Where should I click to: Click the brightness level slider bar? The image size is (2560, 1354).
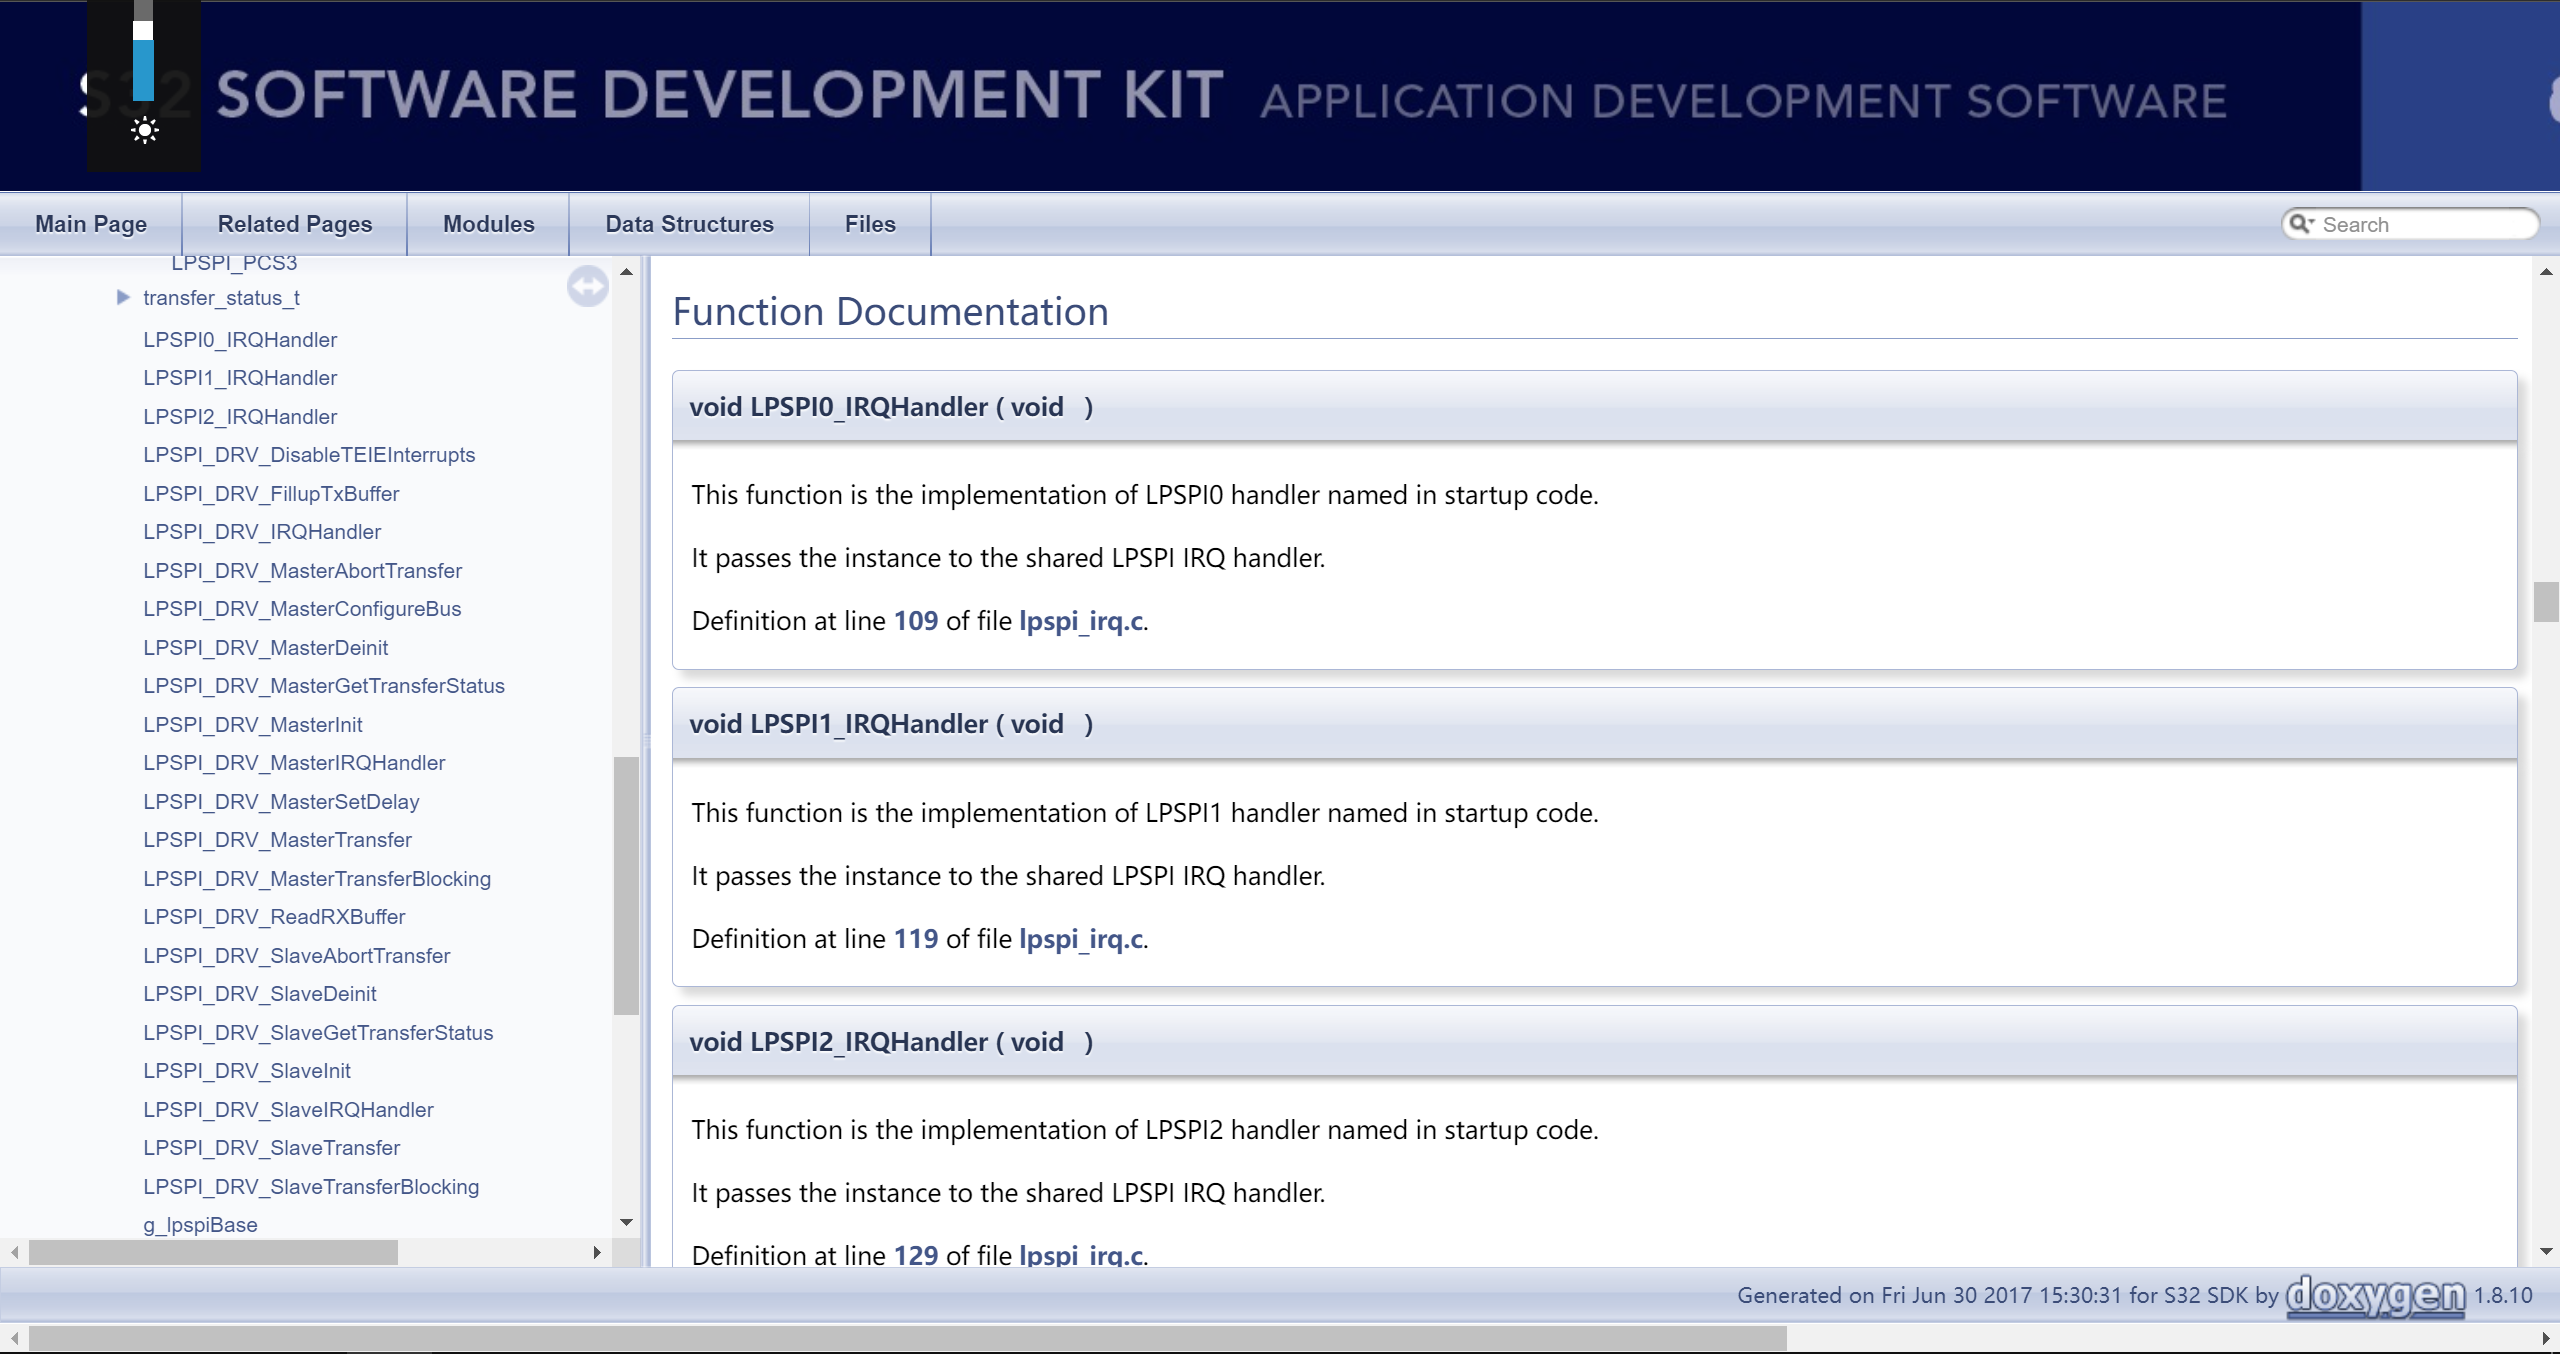point(143,60)
